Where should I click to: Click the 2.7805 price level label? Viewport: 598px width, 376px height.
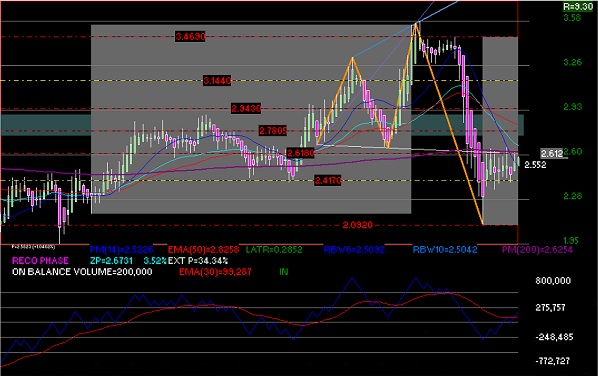273,131
